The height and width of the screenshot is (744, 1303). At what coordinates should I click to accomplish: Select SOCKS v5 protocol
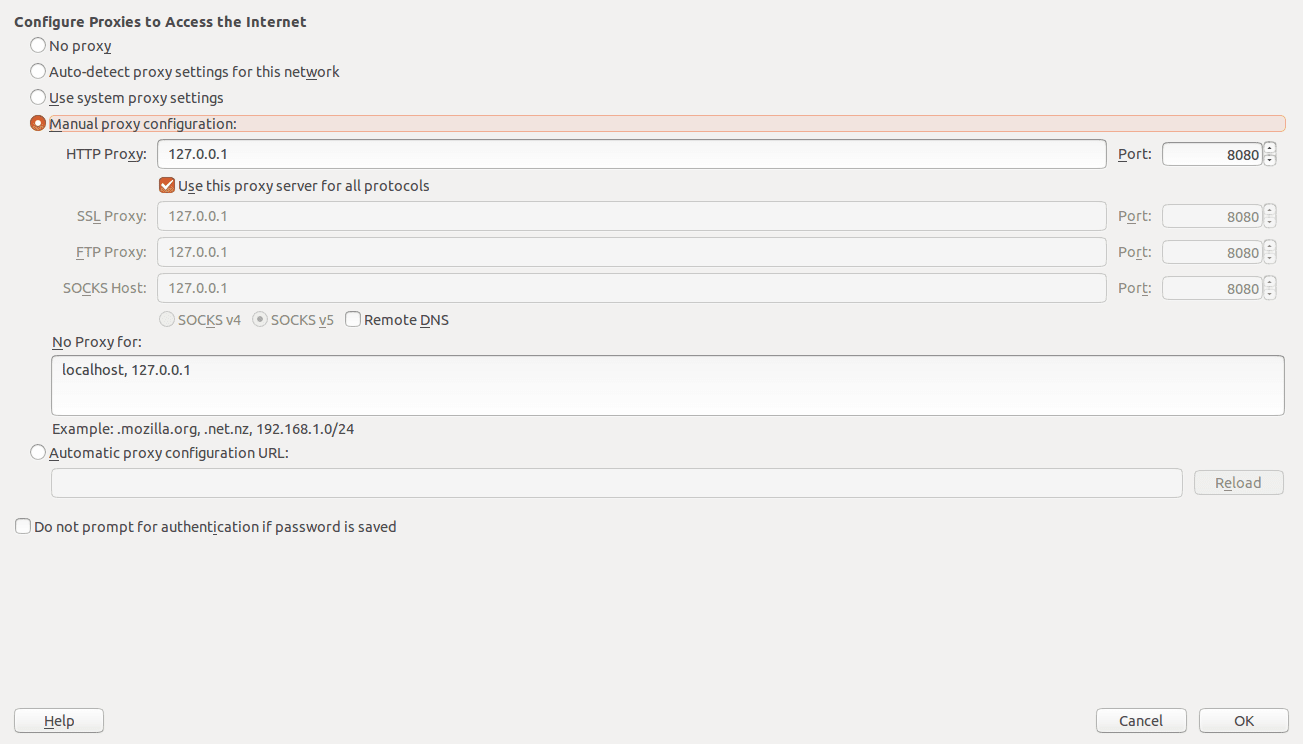coord(259,319)
